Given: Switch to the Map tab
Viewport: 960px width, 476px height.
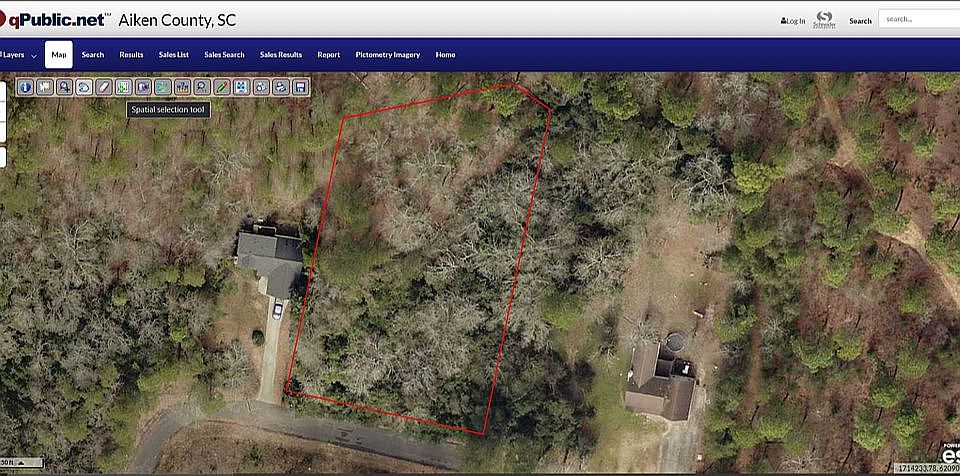Looking at the screenshot, I should click(59, 55).
